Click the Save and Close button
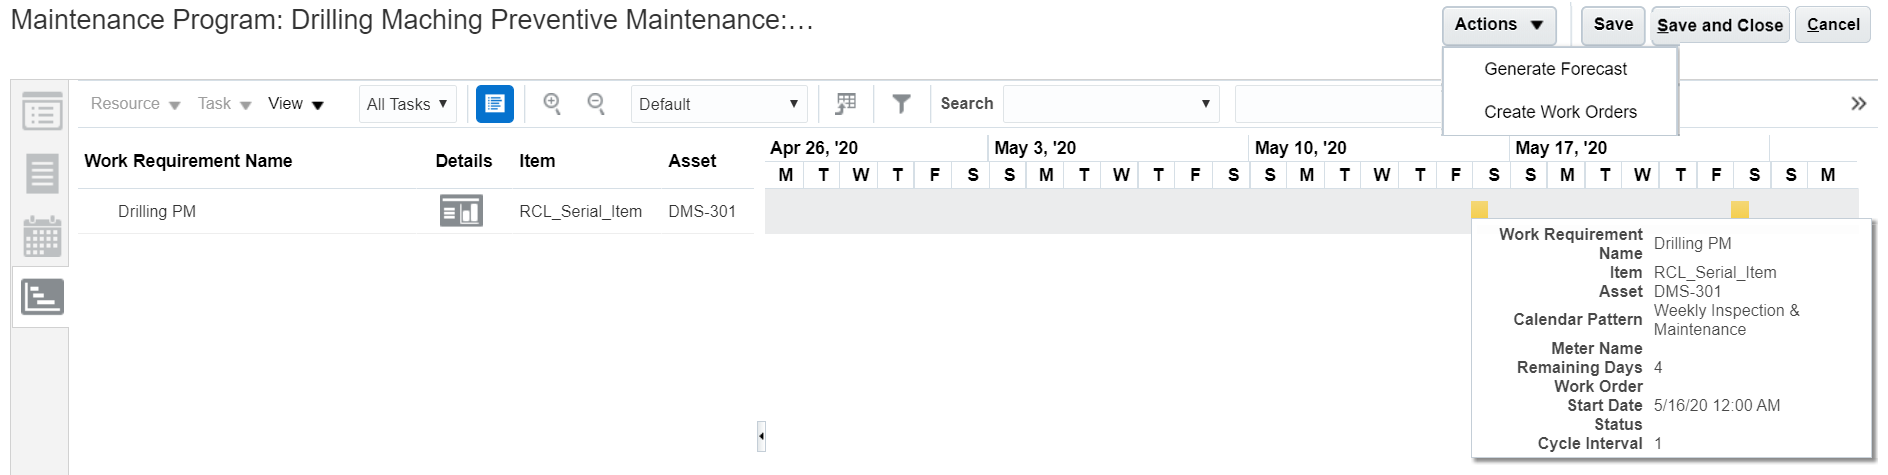This screenshot has width=1888, height=475. coord(1719,25)
